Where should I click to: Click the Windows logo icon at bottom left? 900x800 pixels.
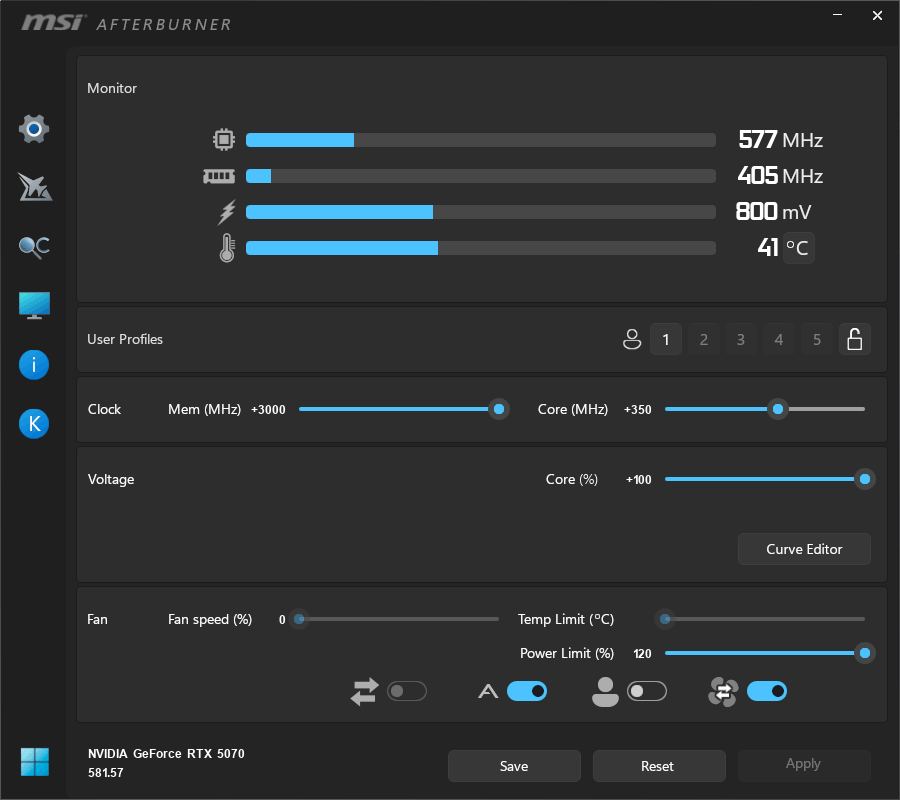[33, 761]
